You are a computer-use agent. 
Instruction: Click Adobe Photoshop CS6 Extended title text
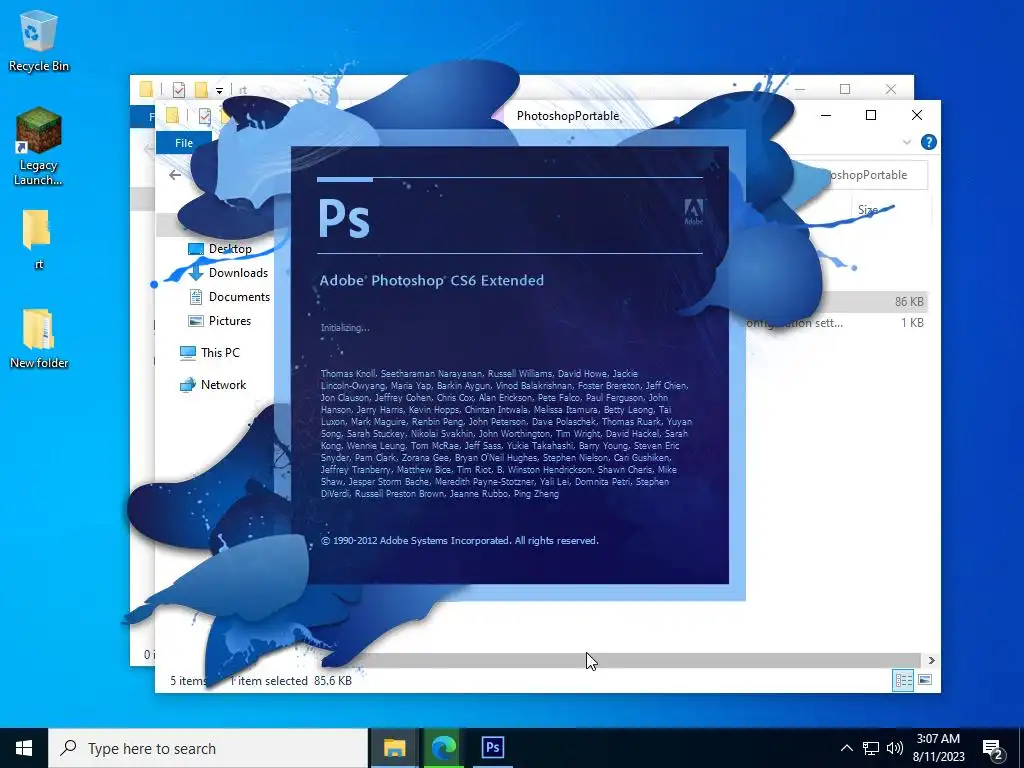pos(432,281)
